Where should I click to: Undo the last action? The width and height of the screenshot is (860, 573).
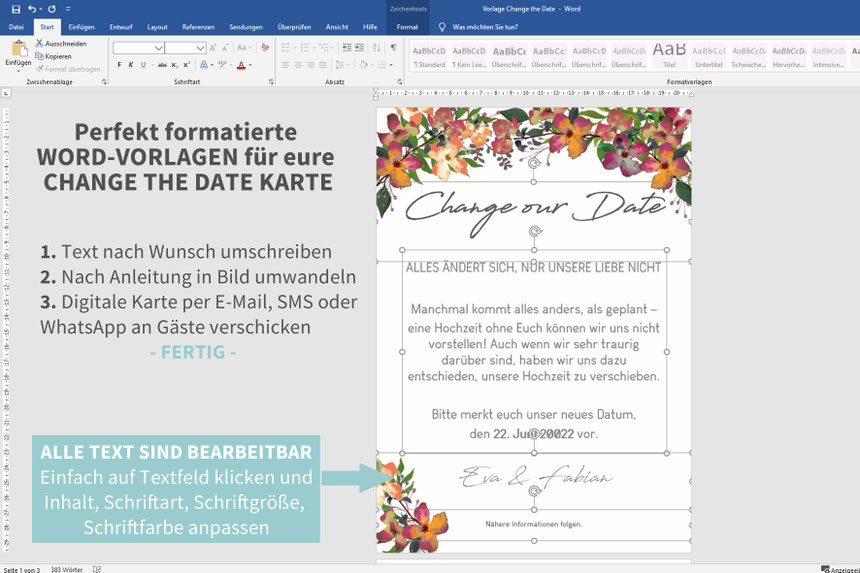(x=31, y=9)
